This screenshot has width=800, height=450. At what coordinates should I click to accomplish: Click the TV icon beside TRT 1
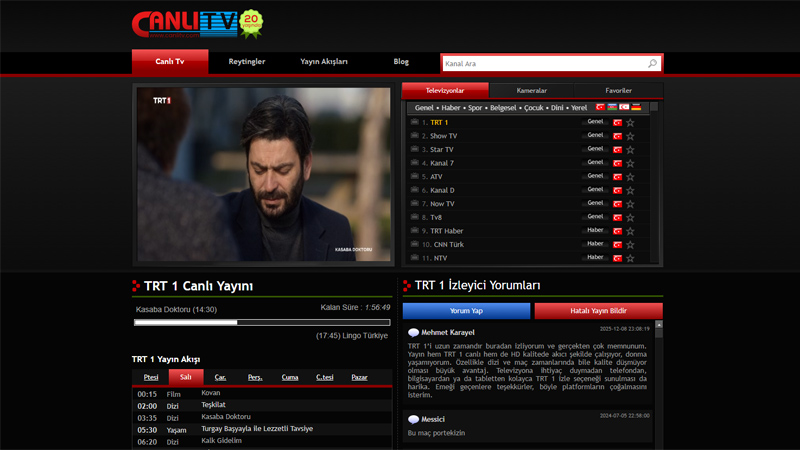pyautogui.click(x=414, y=122)
